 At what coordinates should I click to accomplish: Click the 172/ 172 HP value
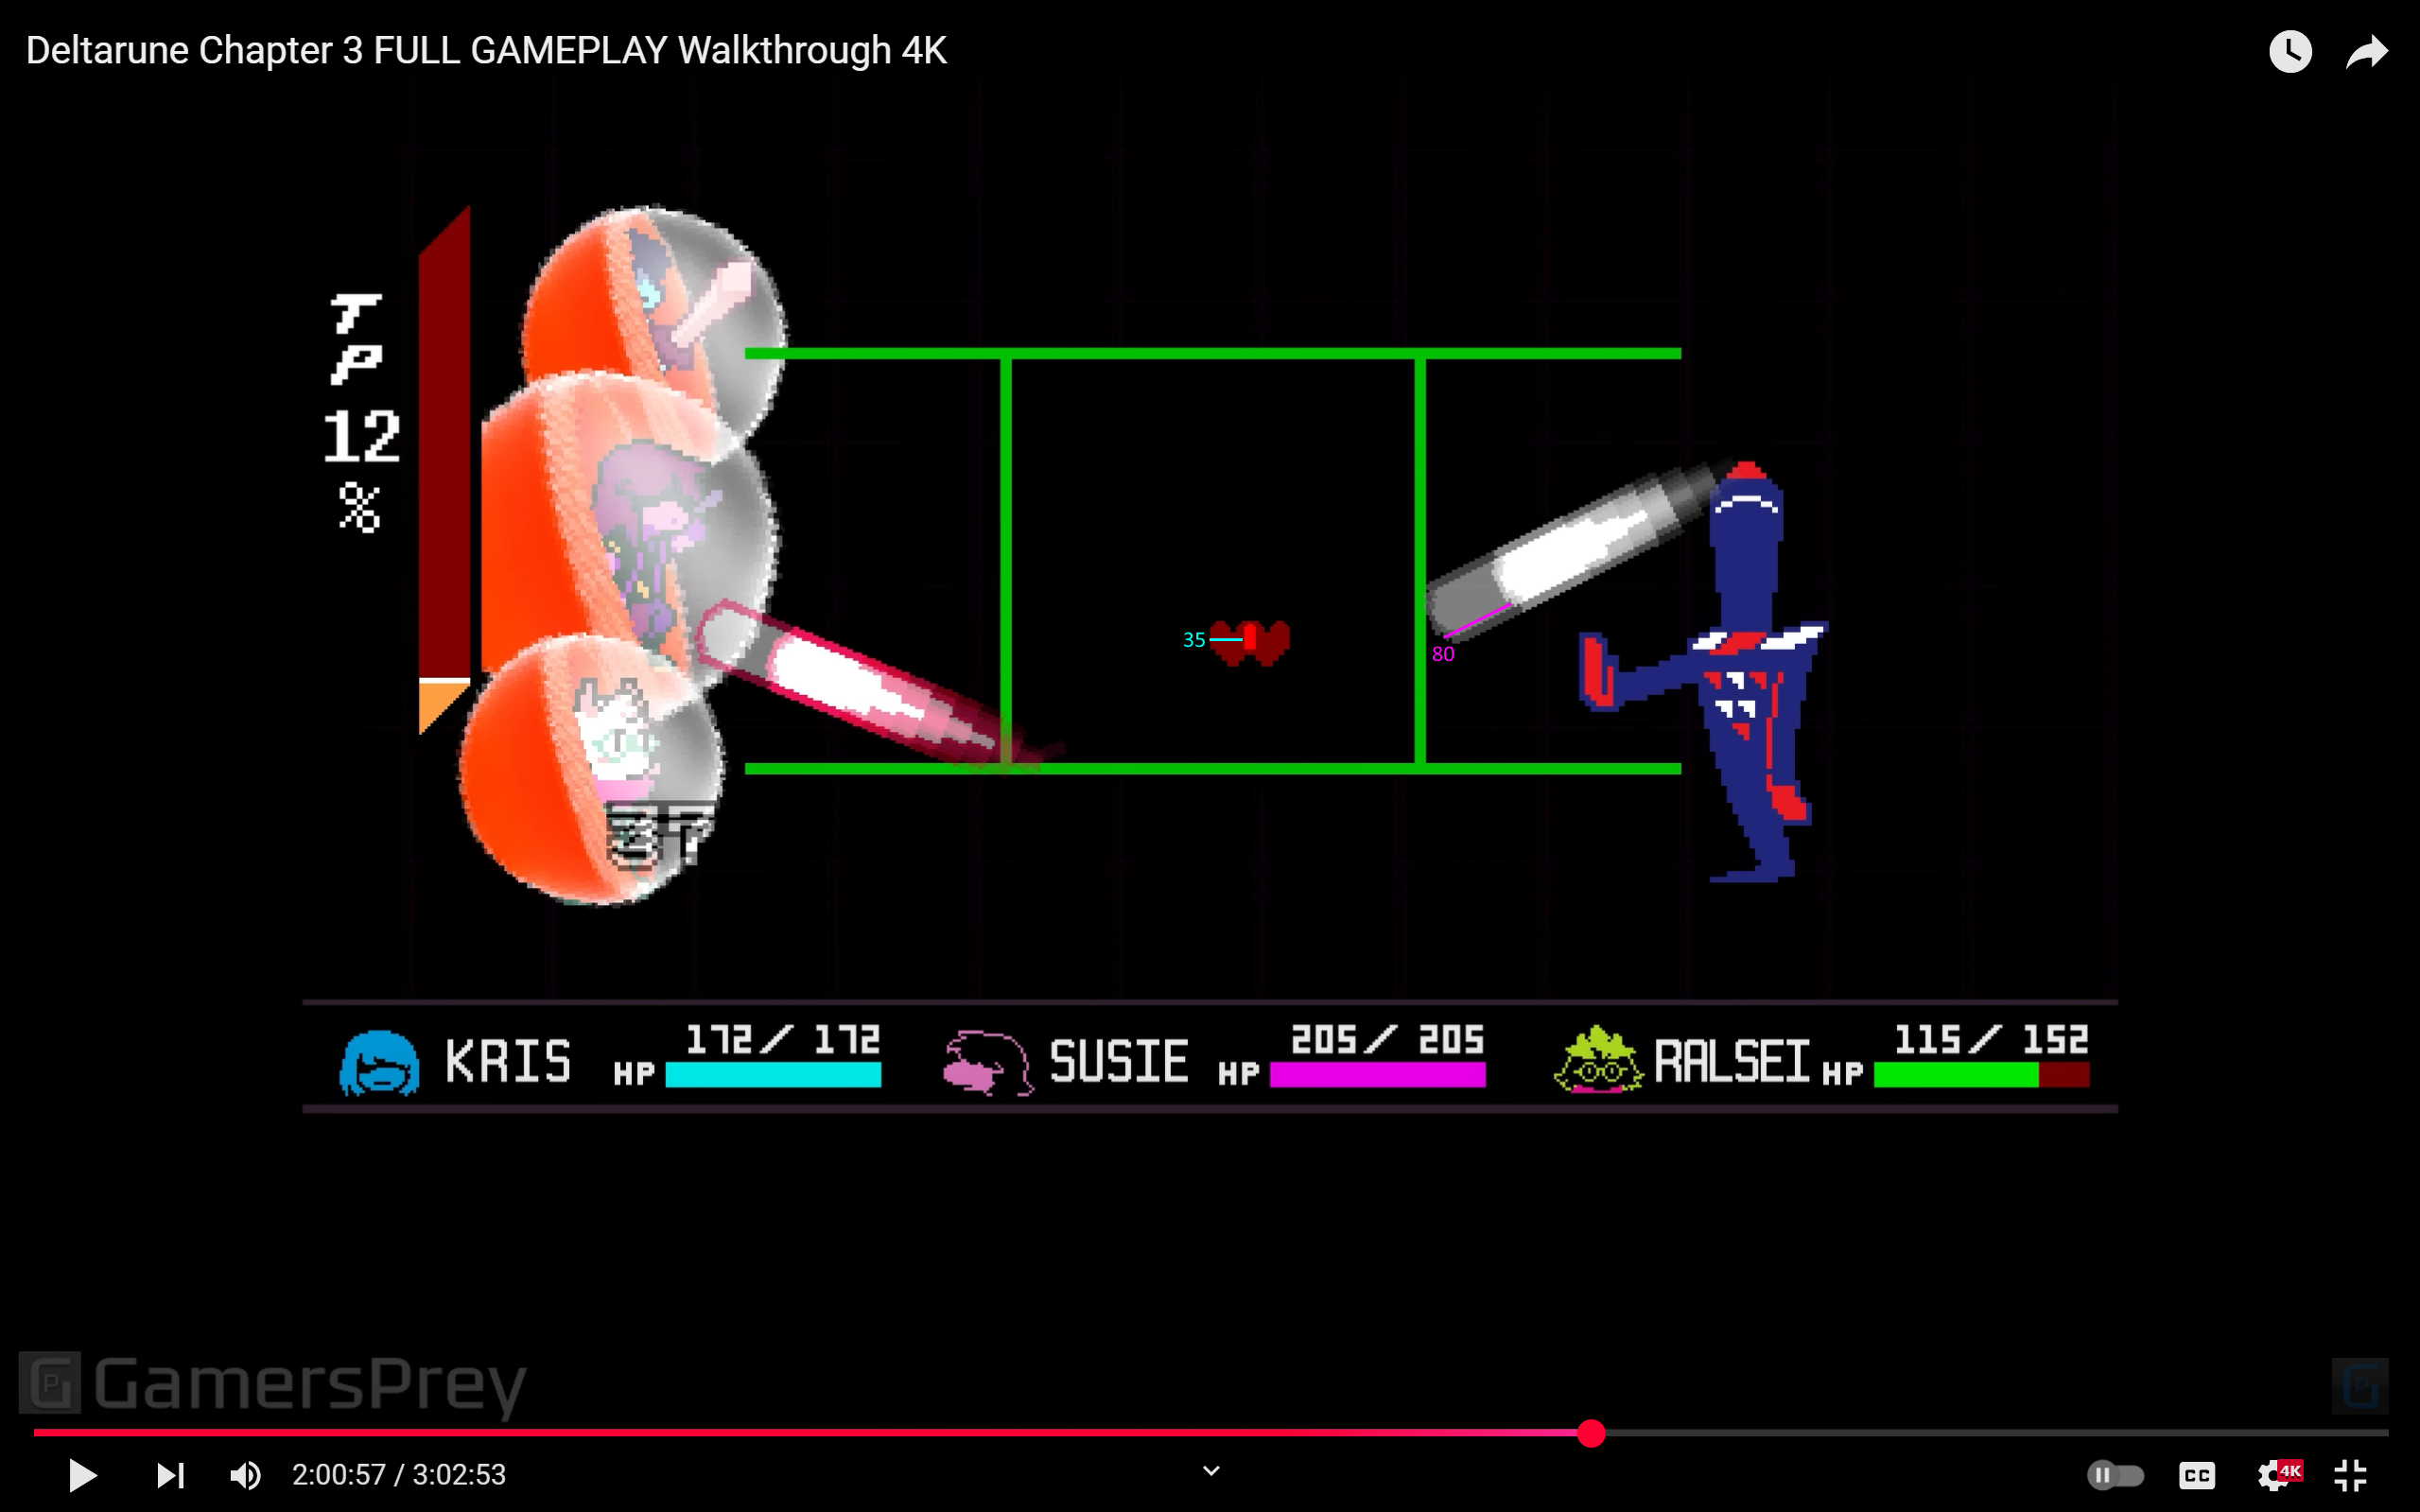coord(783,1040)
